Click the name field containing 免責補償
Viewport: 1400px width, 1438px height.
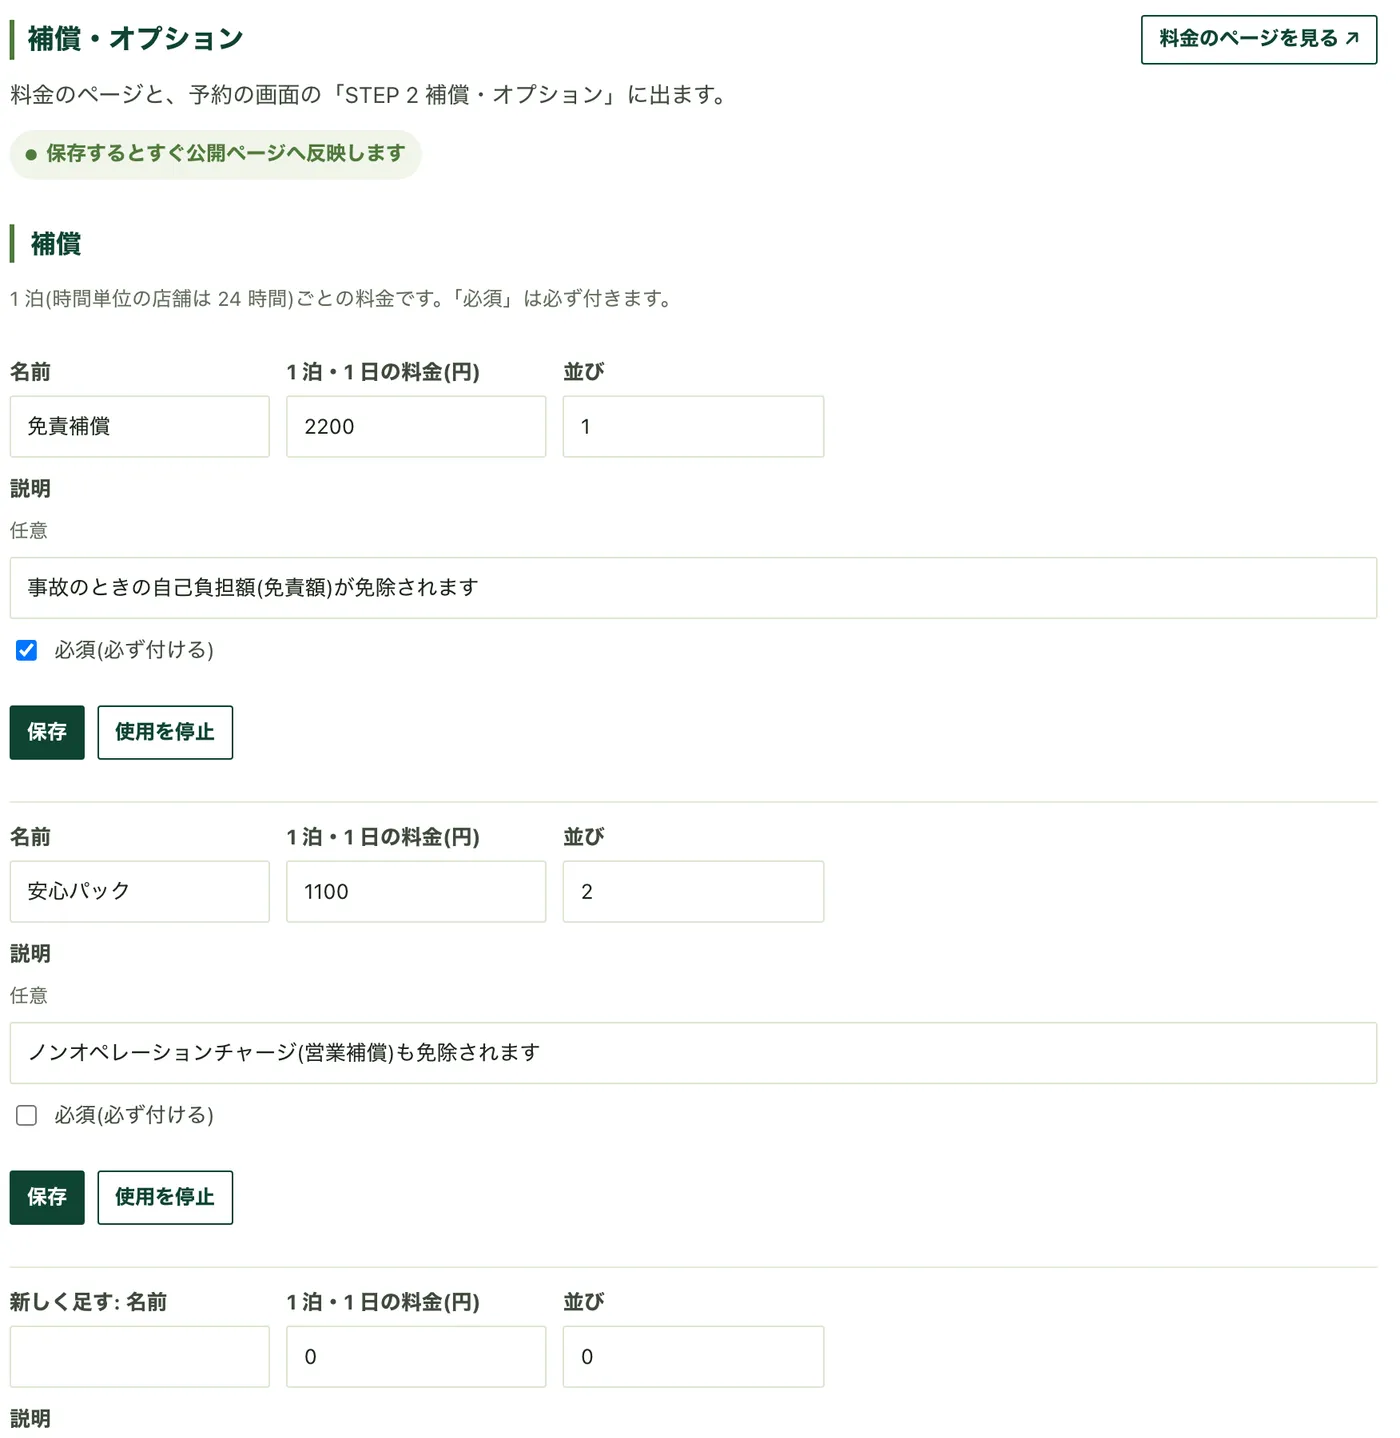click(x=140, y=426)
